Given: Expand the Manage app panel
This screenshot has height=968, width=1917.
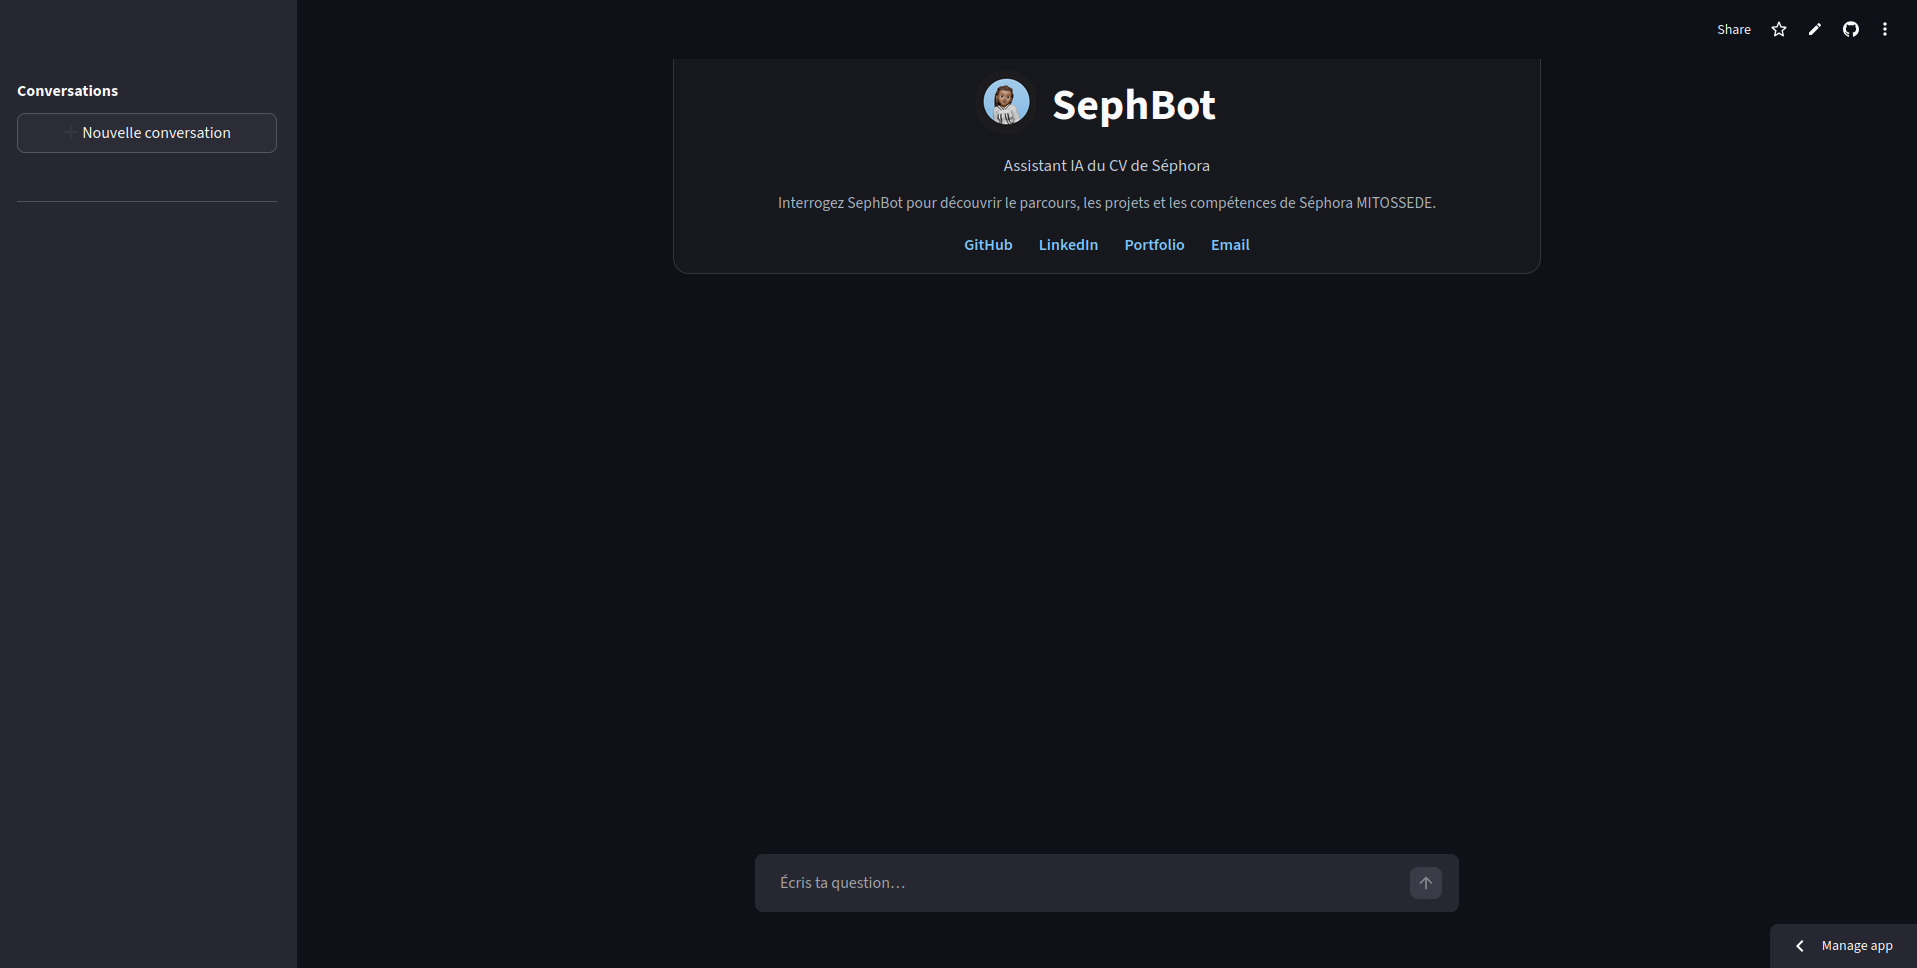Looking at the screenshot, I should tap(1855, 945).
